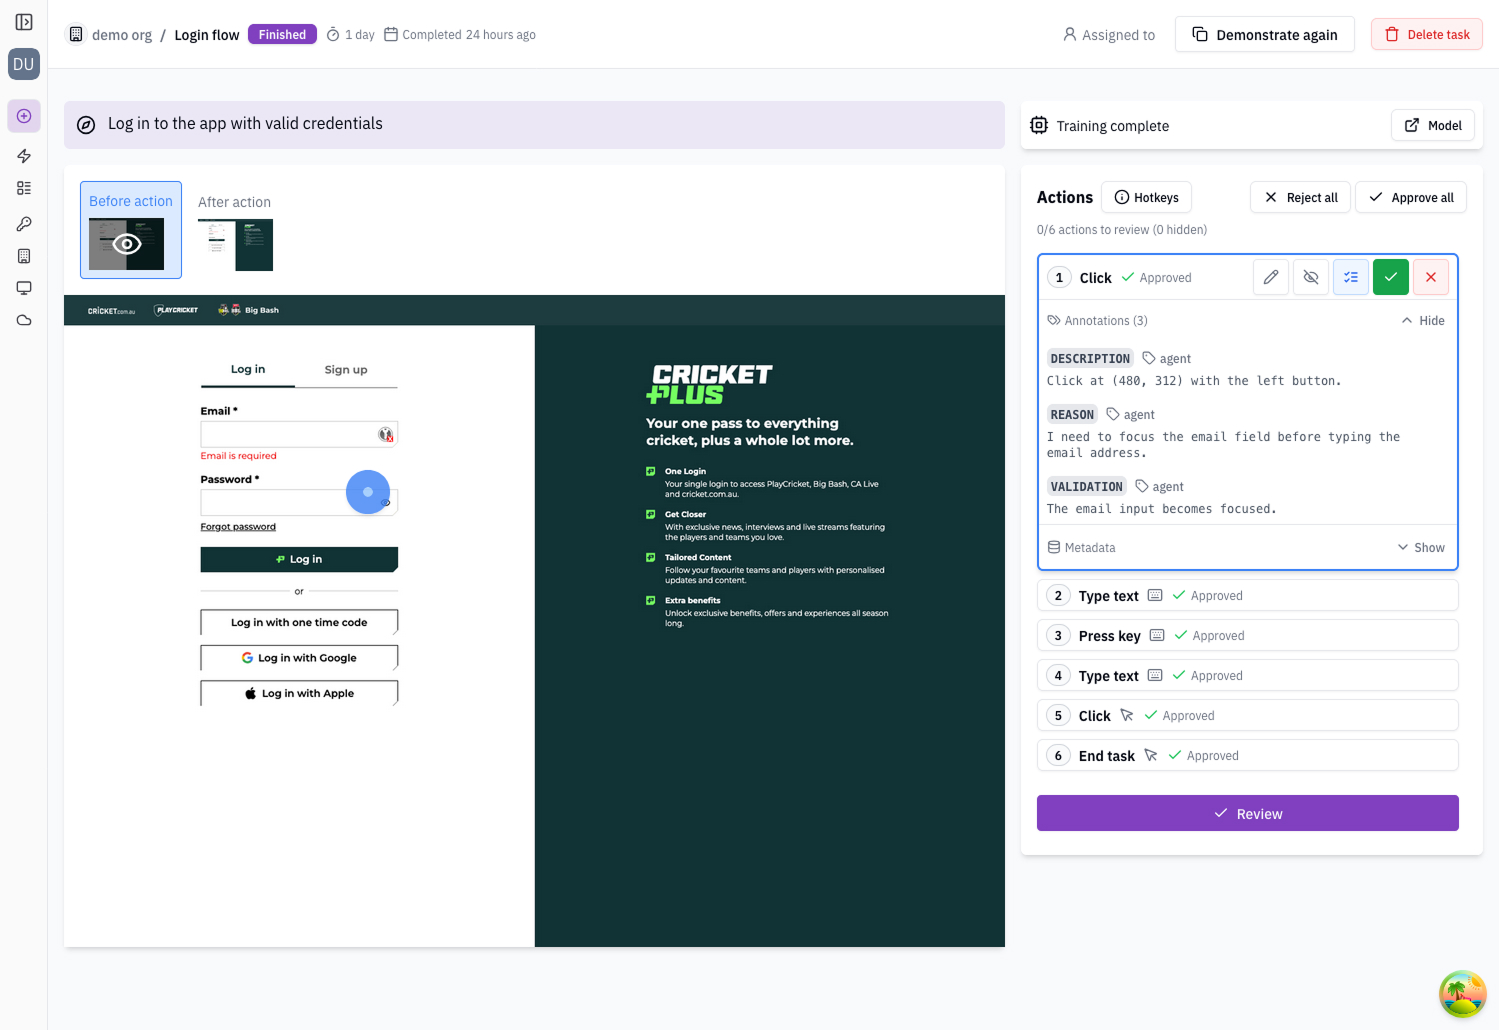This screenshot has width=1499, height=1030.
Task: Expand action 4 Type text row
Action: pyautogui.click(x=1248, y=675)
